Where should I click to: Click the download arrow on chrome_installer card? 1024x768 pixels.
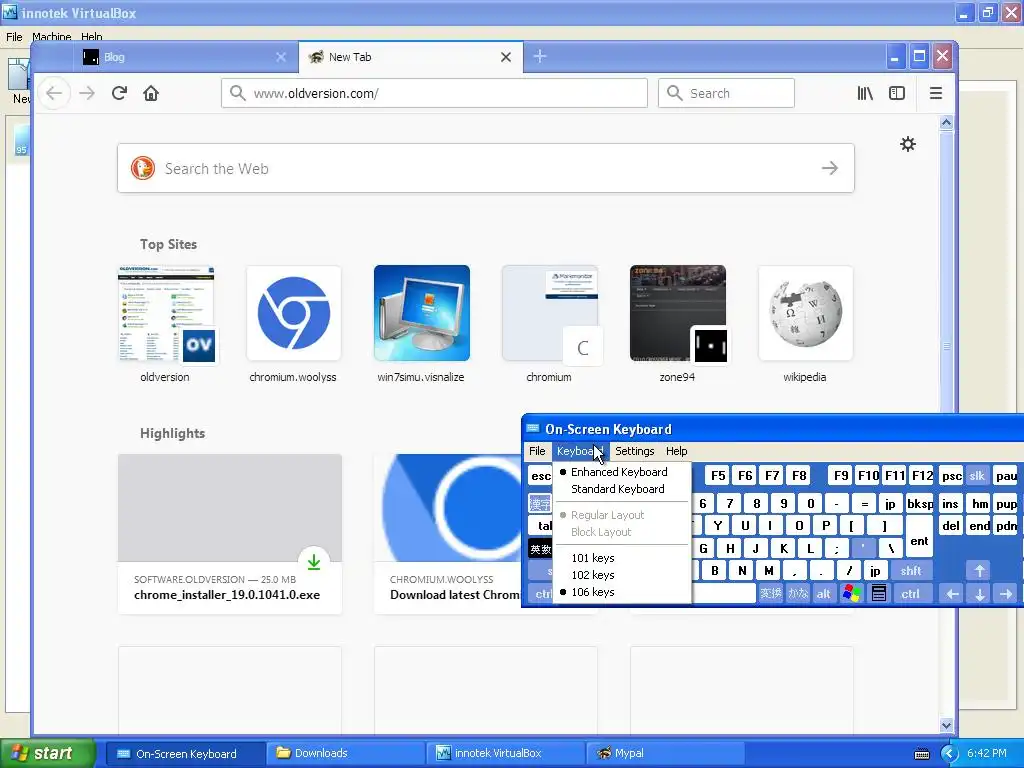tap(313, 562)
